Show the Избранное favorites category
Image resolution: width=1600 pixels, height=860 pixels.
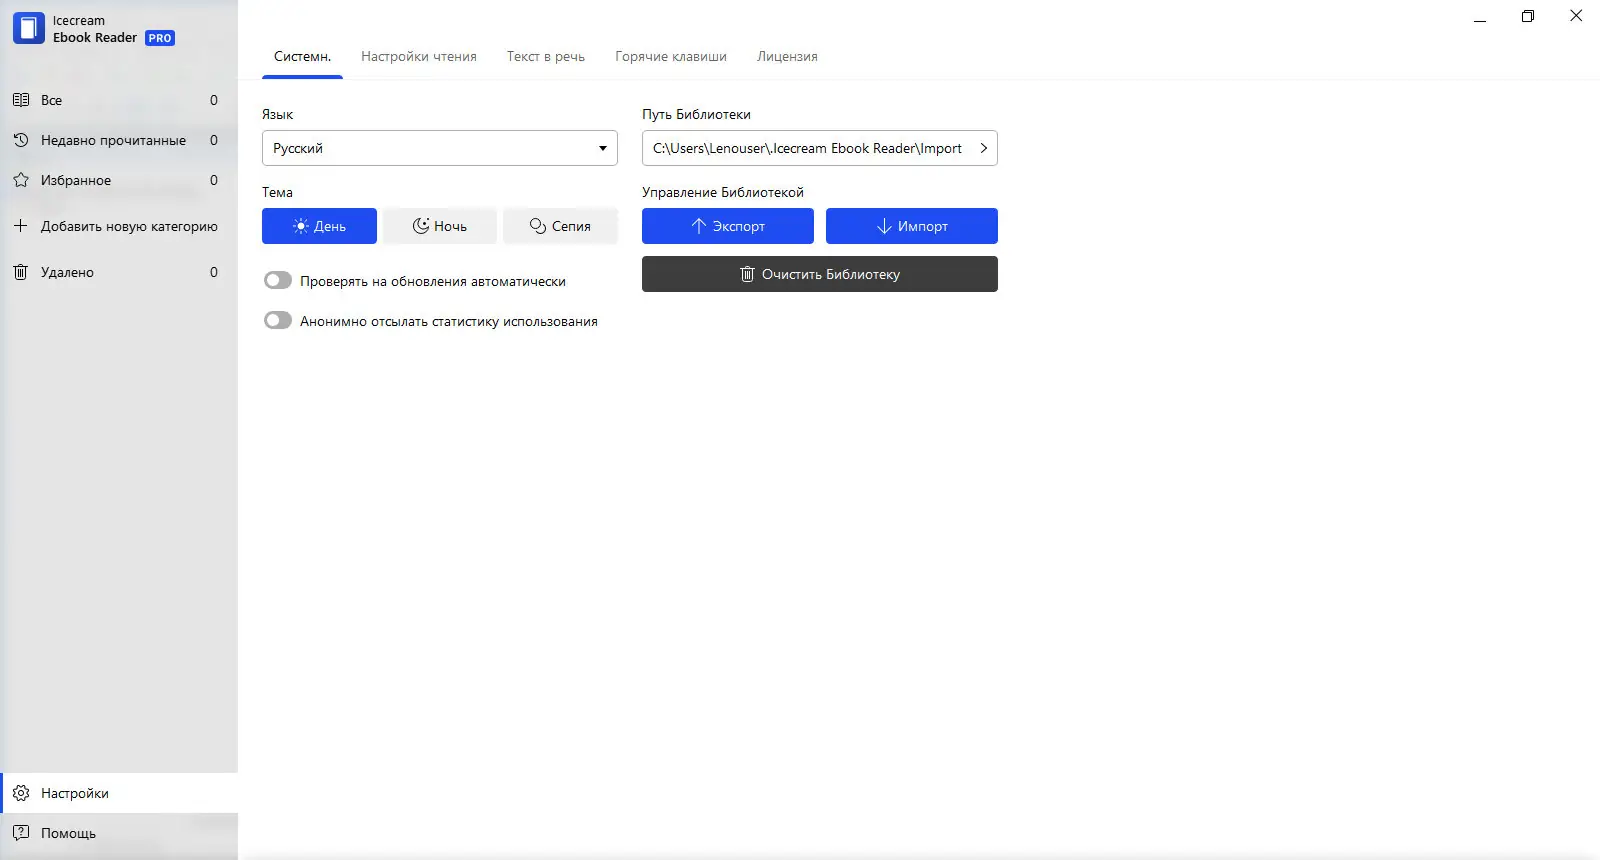coord(119,180)
